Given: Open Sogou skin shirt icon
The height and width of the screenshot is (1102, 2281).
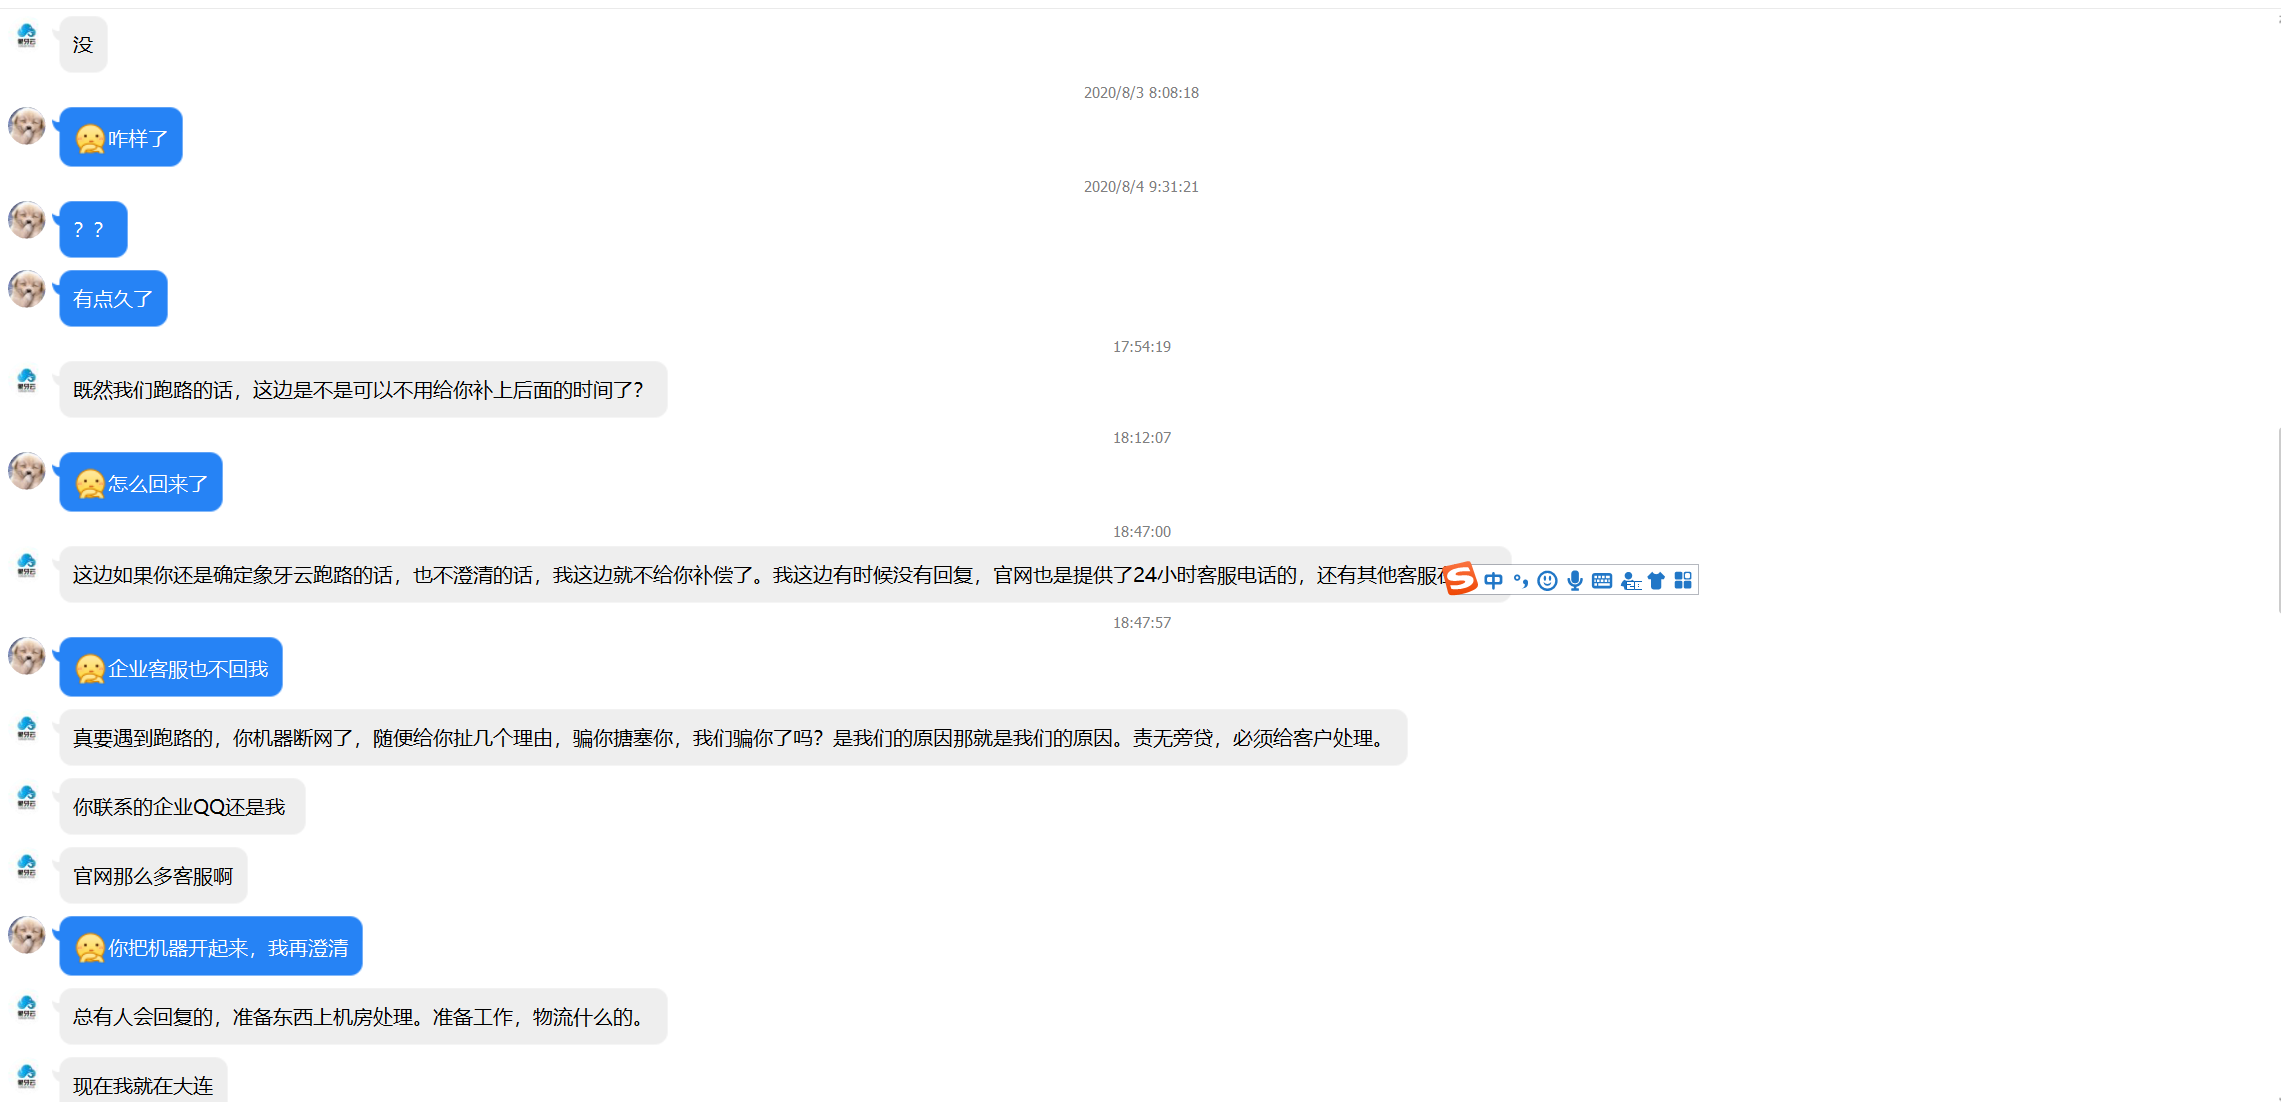Looking at the screenshot, I should coord(1656,581).
